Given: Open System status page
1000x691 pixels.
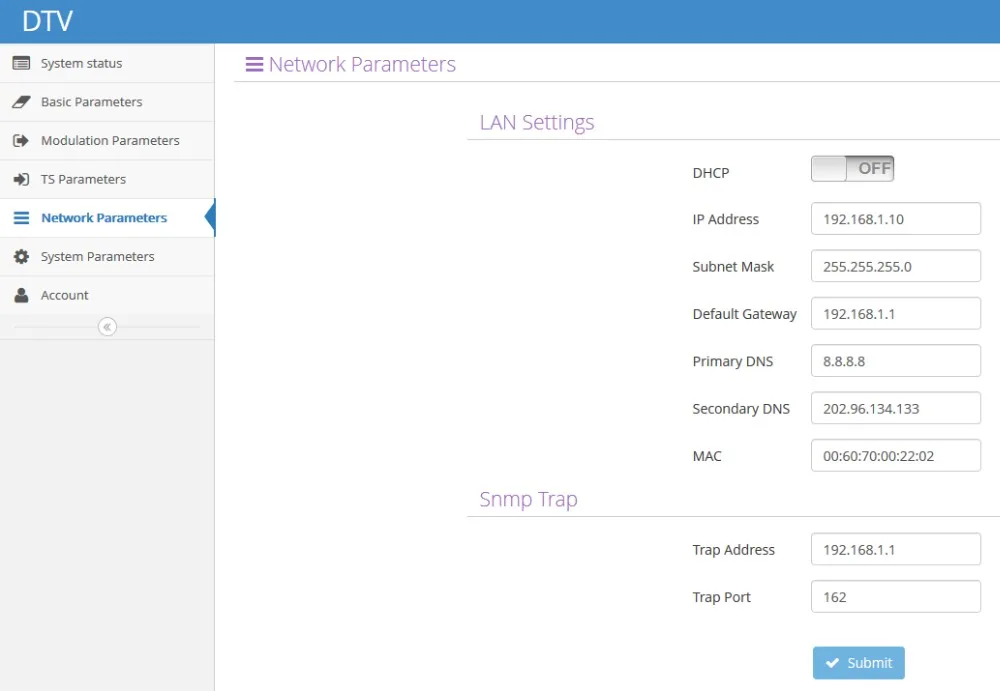Looking at the screenshot, I should click(107, 63).
